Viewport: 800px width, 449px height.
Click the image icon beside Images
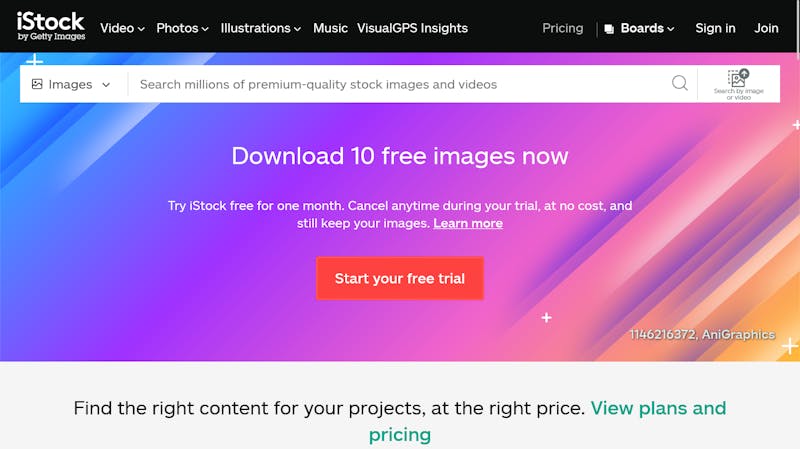[37, 84]
